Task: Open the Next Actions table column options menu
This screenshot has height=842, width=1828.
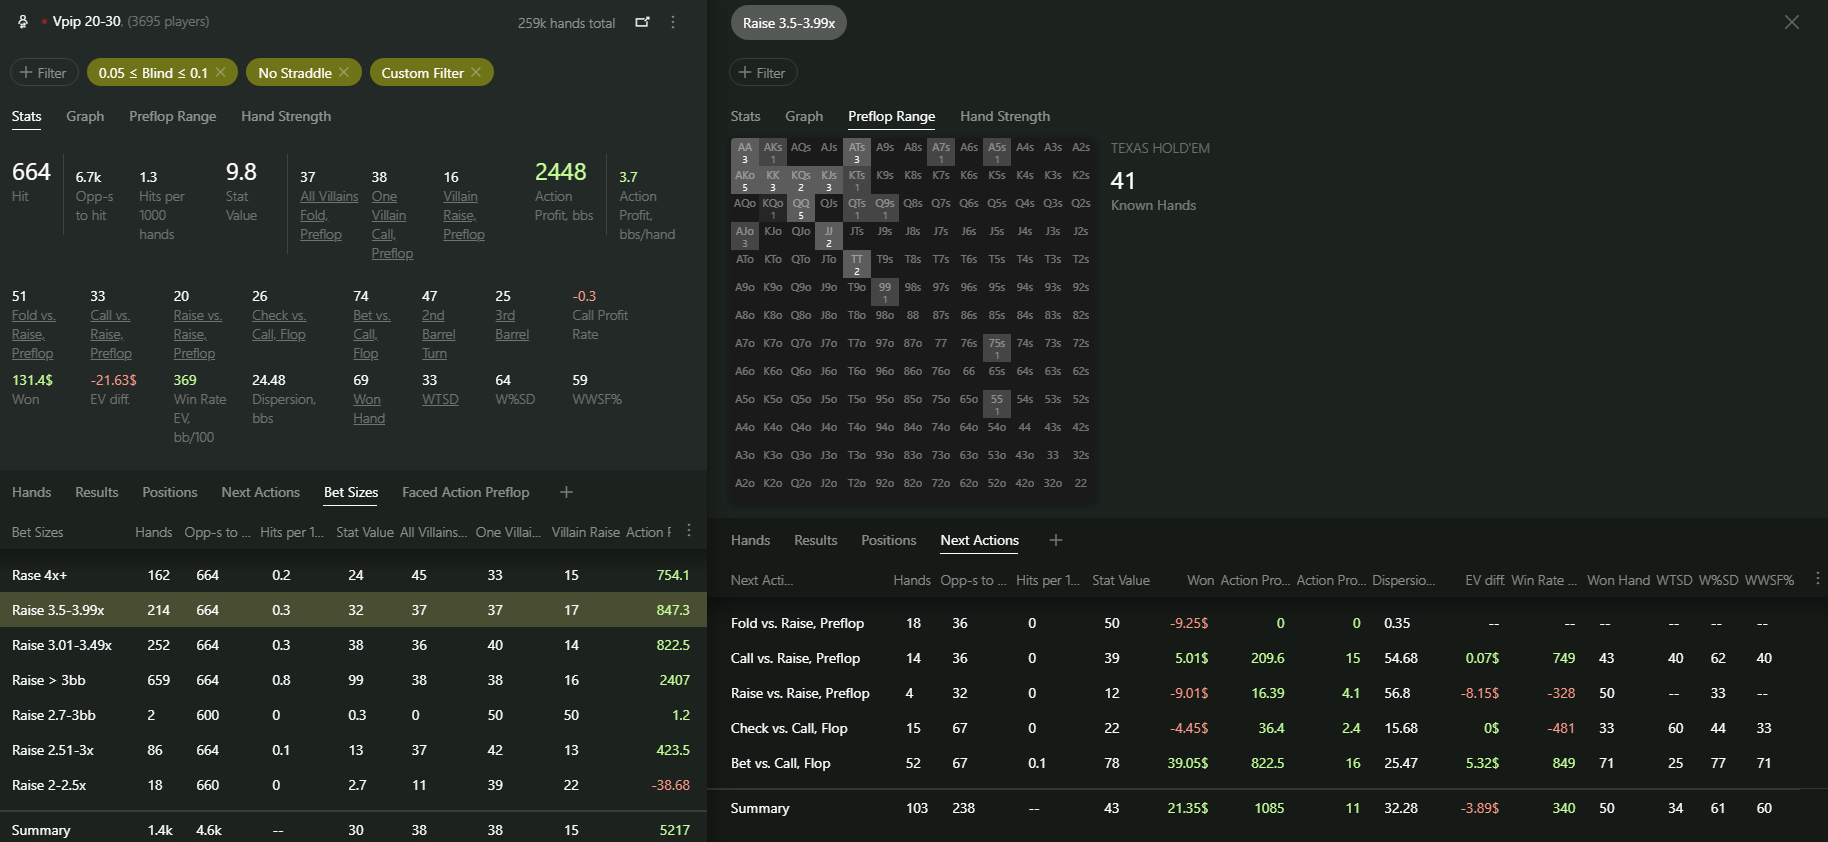Action: click(1817, 579)
